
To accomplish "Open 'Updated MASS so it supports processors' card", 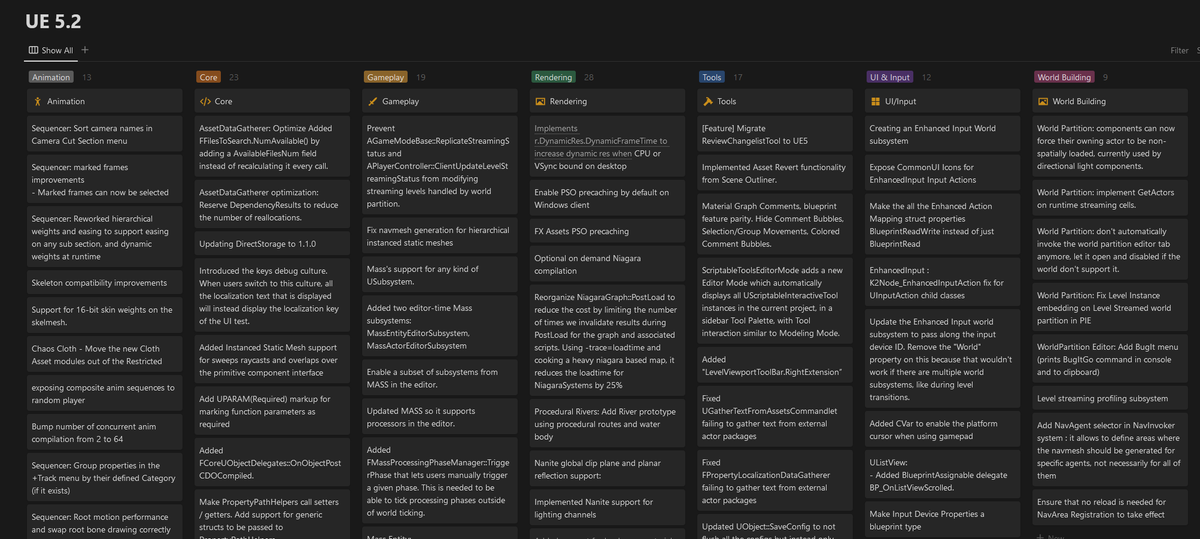I will tap(439, 418).
